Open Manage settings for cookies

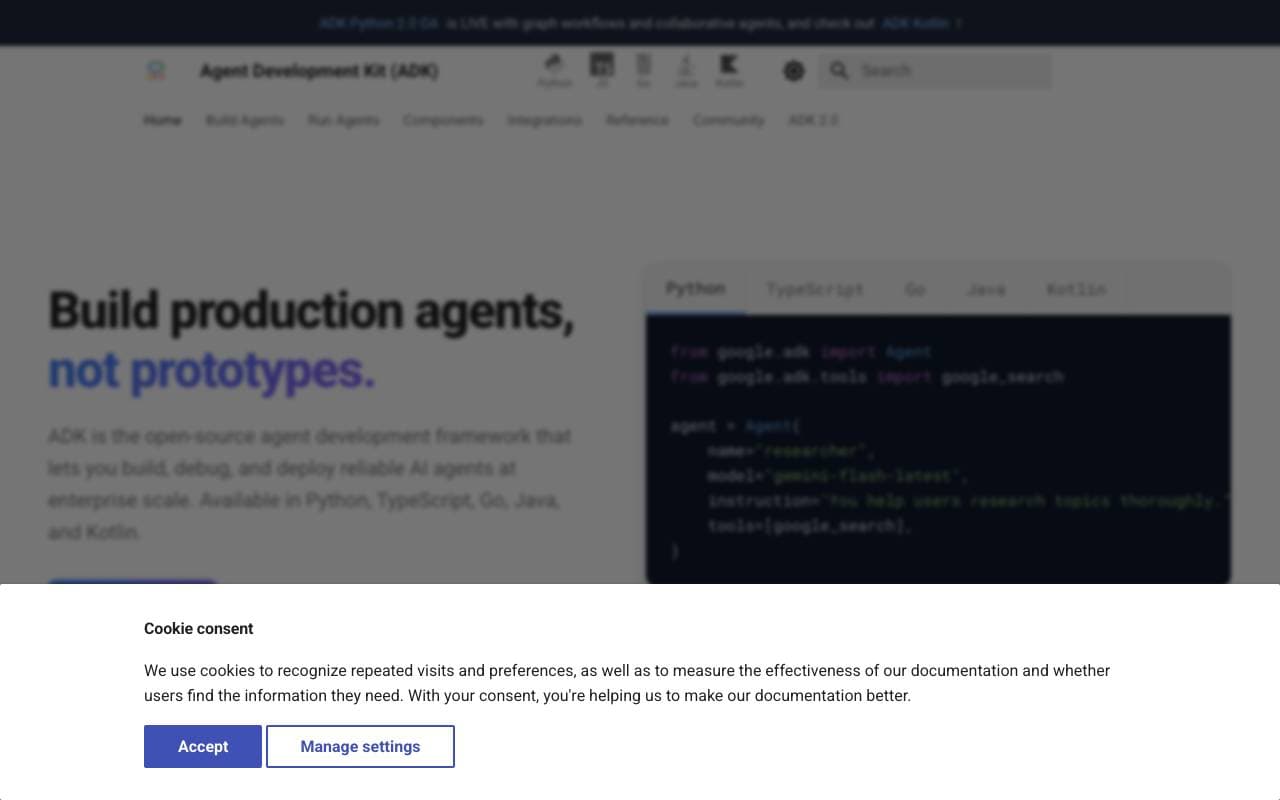(x=360, y=746)
